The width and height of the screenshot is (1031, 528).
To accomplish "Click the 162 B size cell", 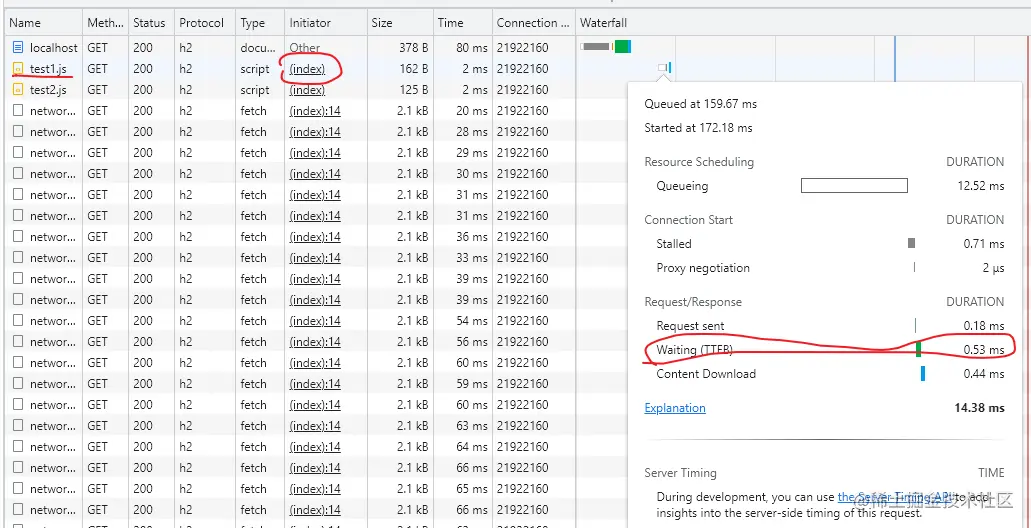I will tap(414, 68).
